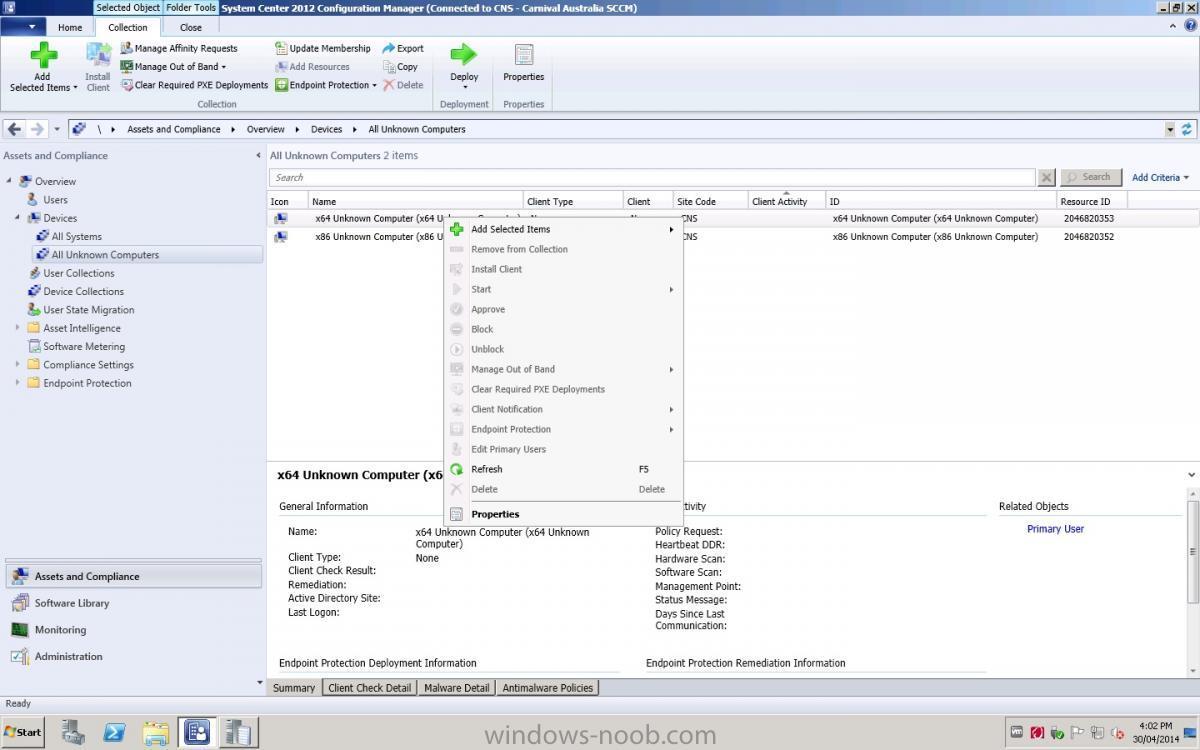The width and height of the screenshot is (1200, 750).
Task: Open the Assets and Compliance workspace
Action: (133, 576)
